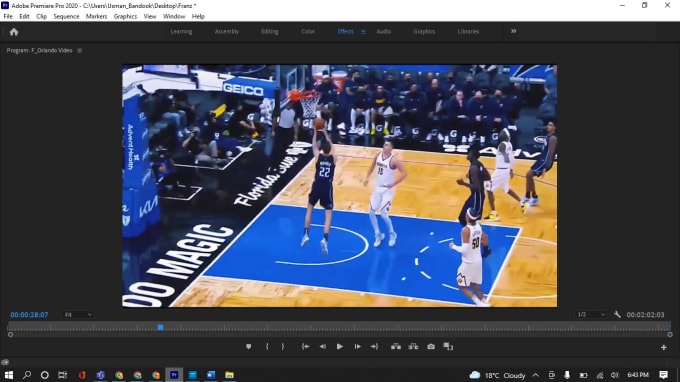Open the Button Editor plus icon
This screenshot has height=382, width=680.
tap(664, 347)
